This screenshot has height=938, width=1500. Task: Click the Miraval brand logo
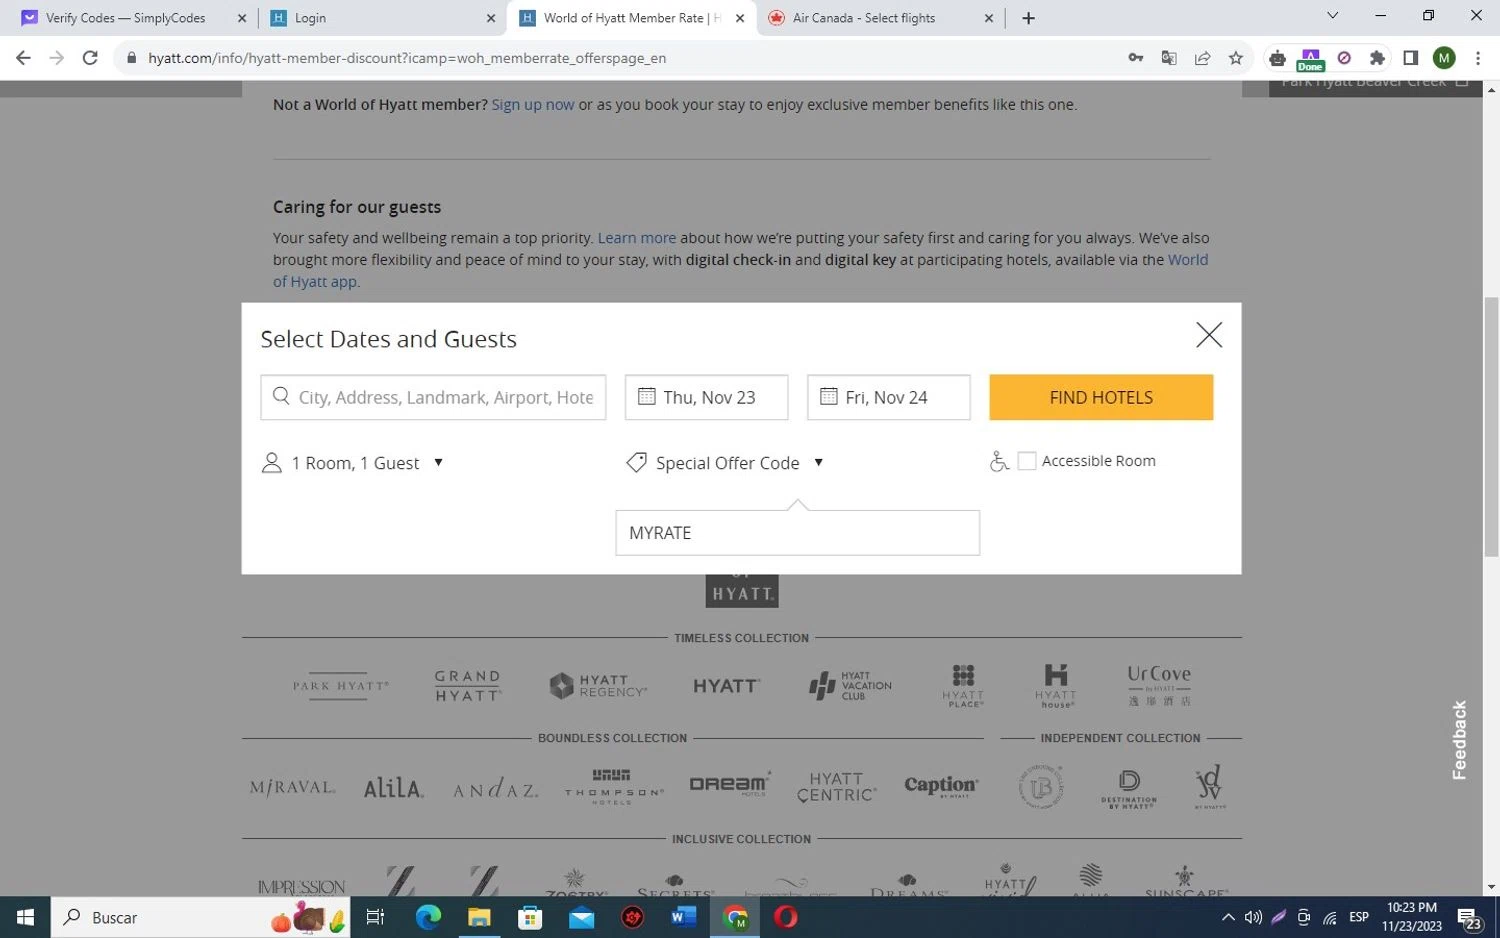click(x=292, y=787)
